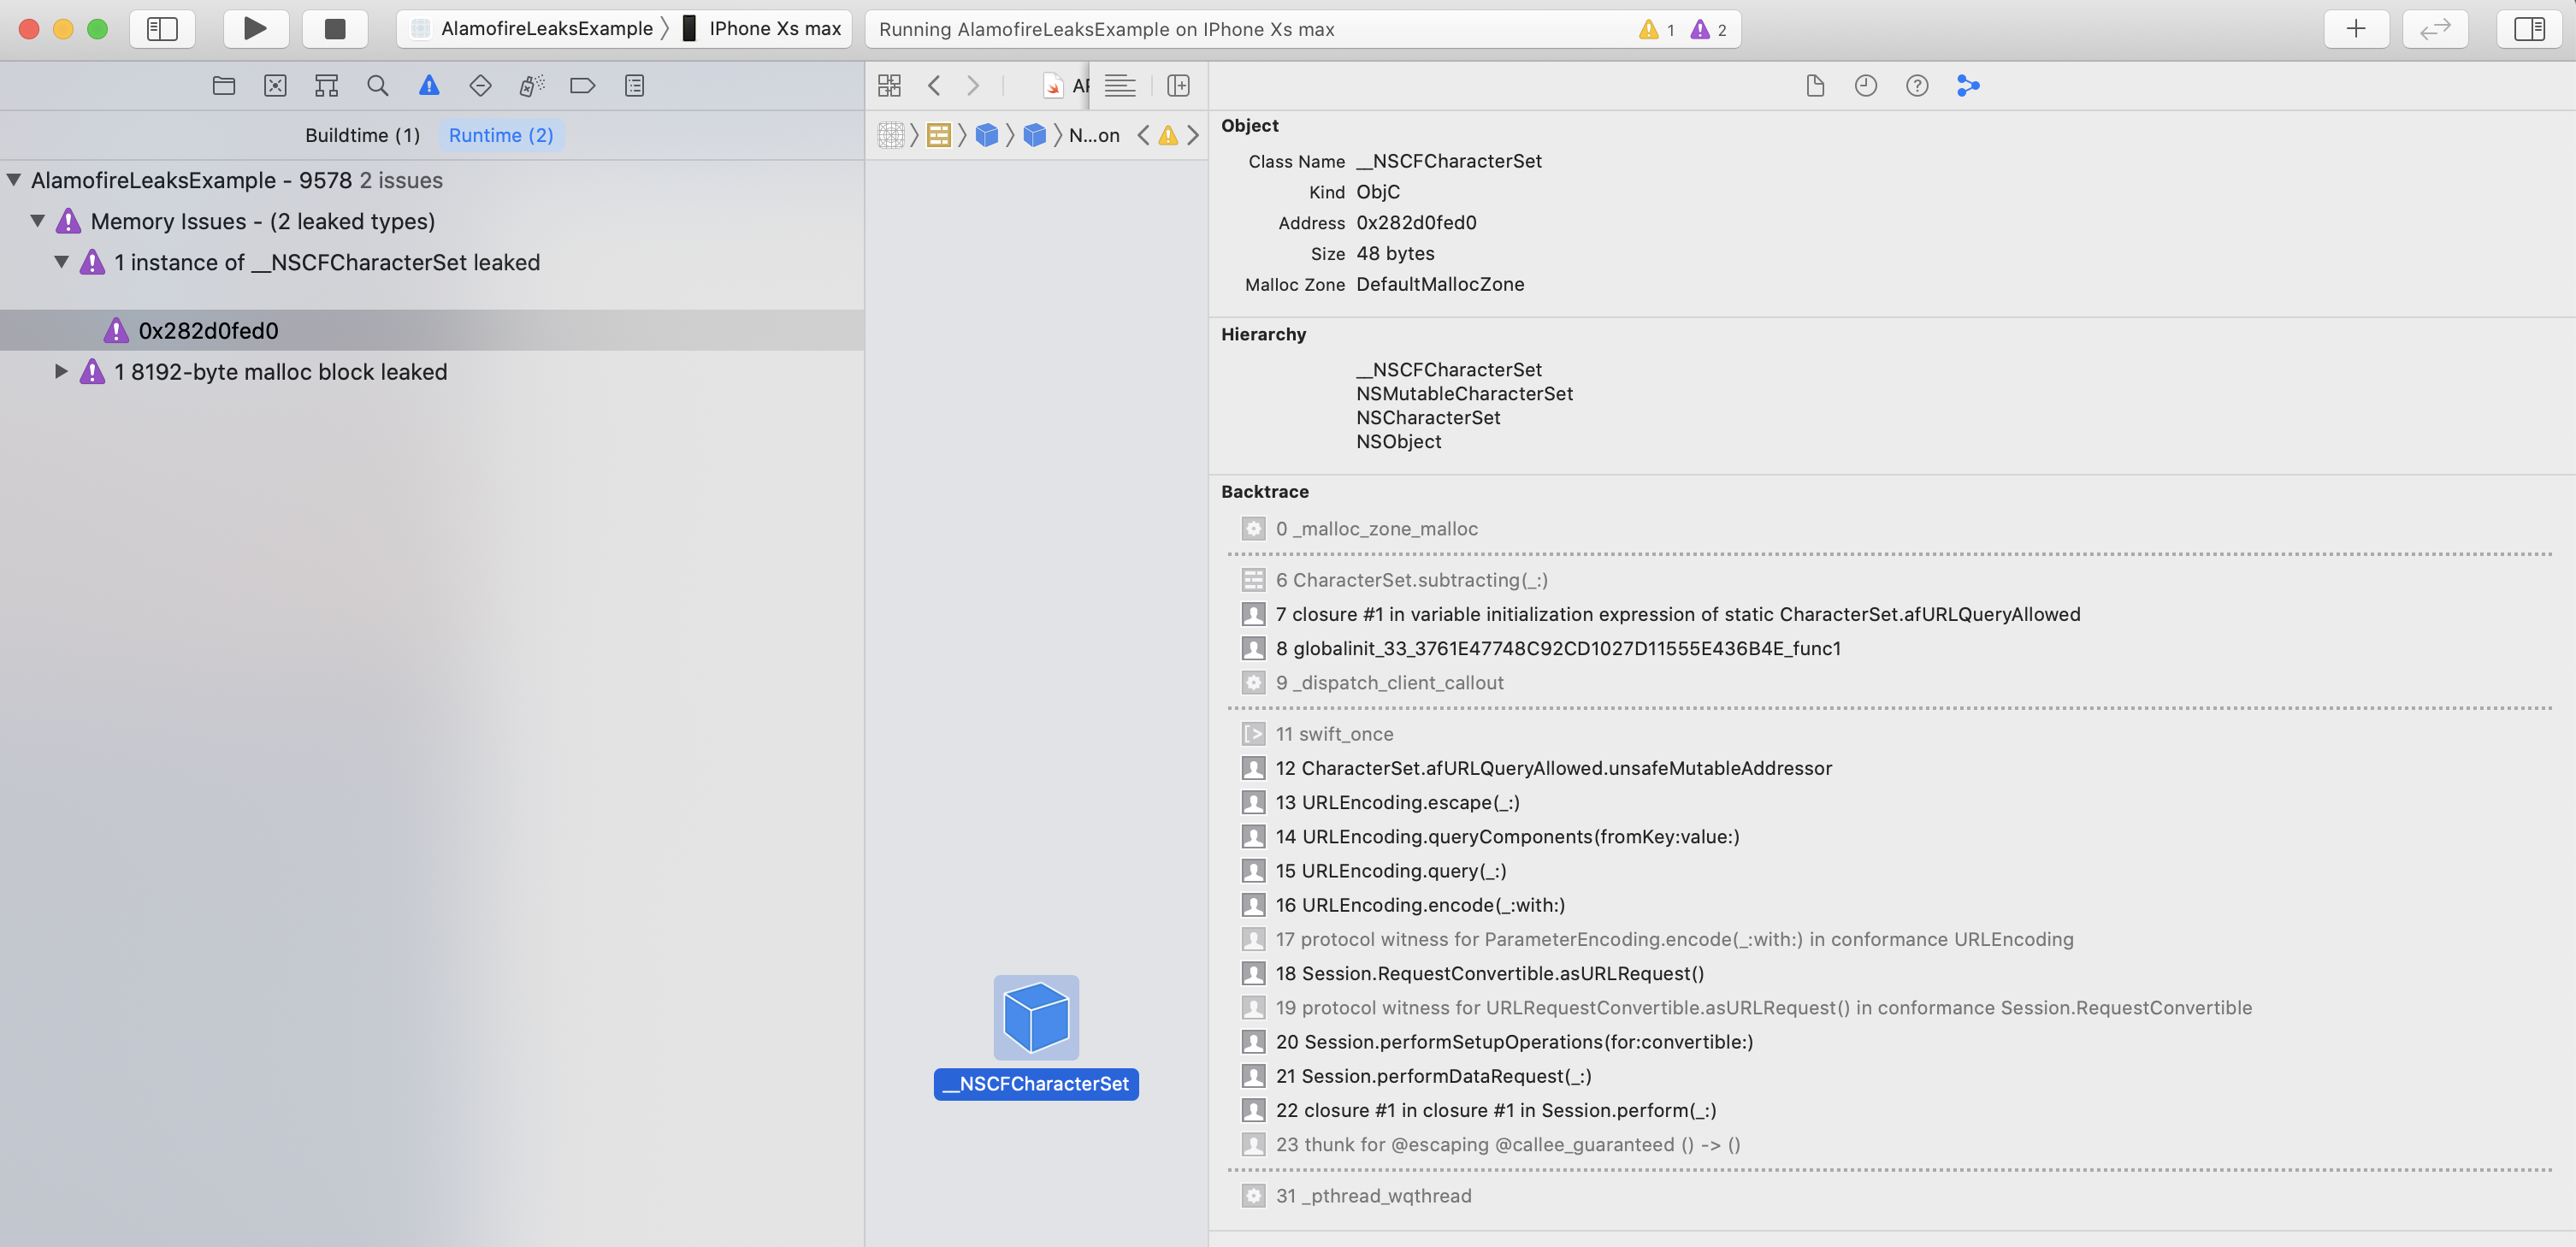Select the Find navigator magnifying glass

pos(377,85)
